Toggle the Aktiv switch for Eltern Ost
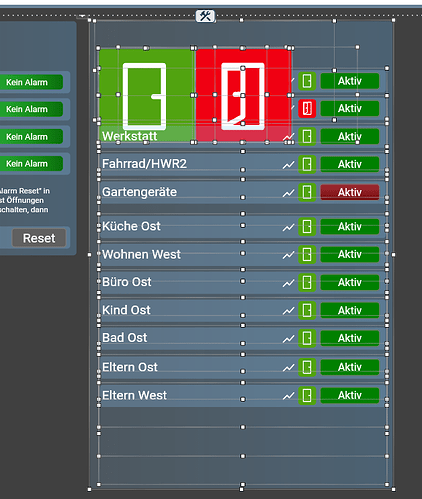This screenshot has height=499, width=422. coord(350,367)
